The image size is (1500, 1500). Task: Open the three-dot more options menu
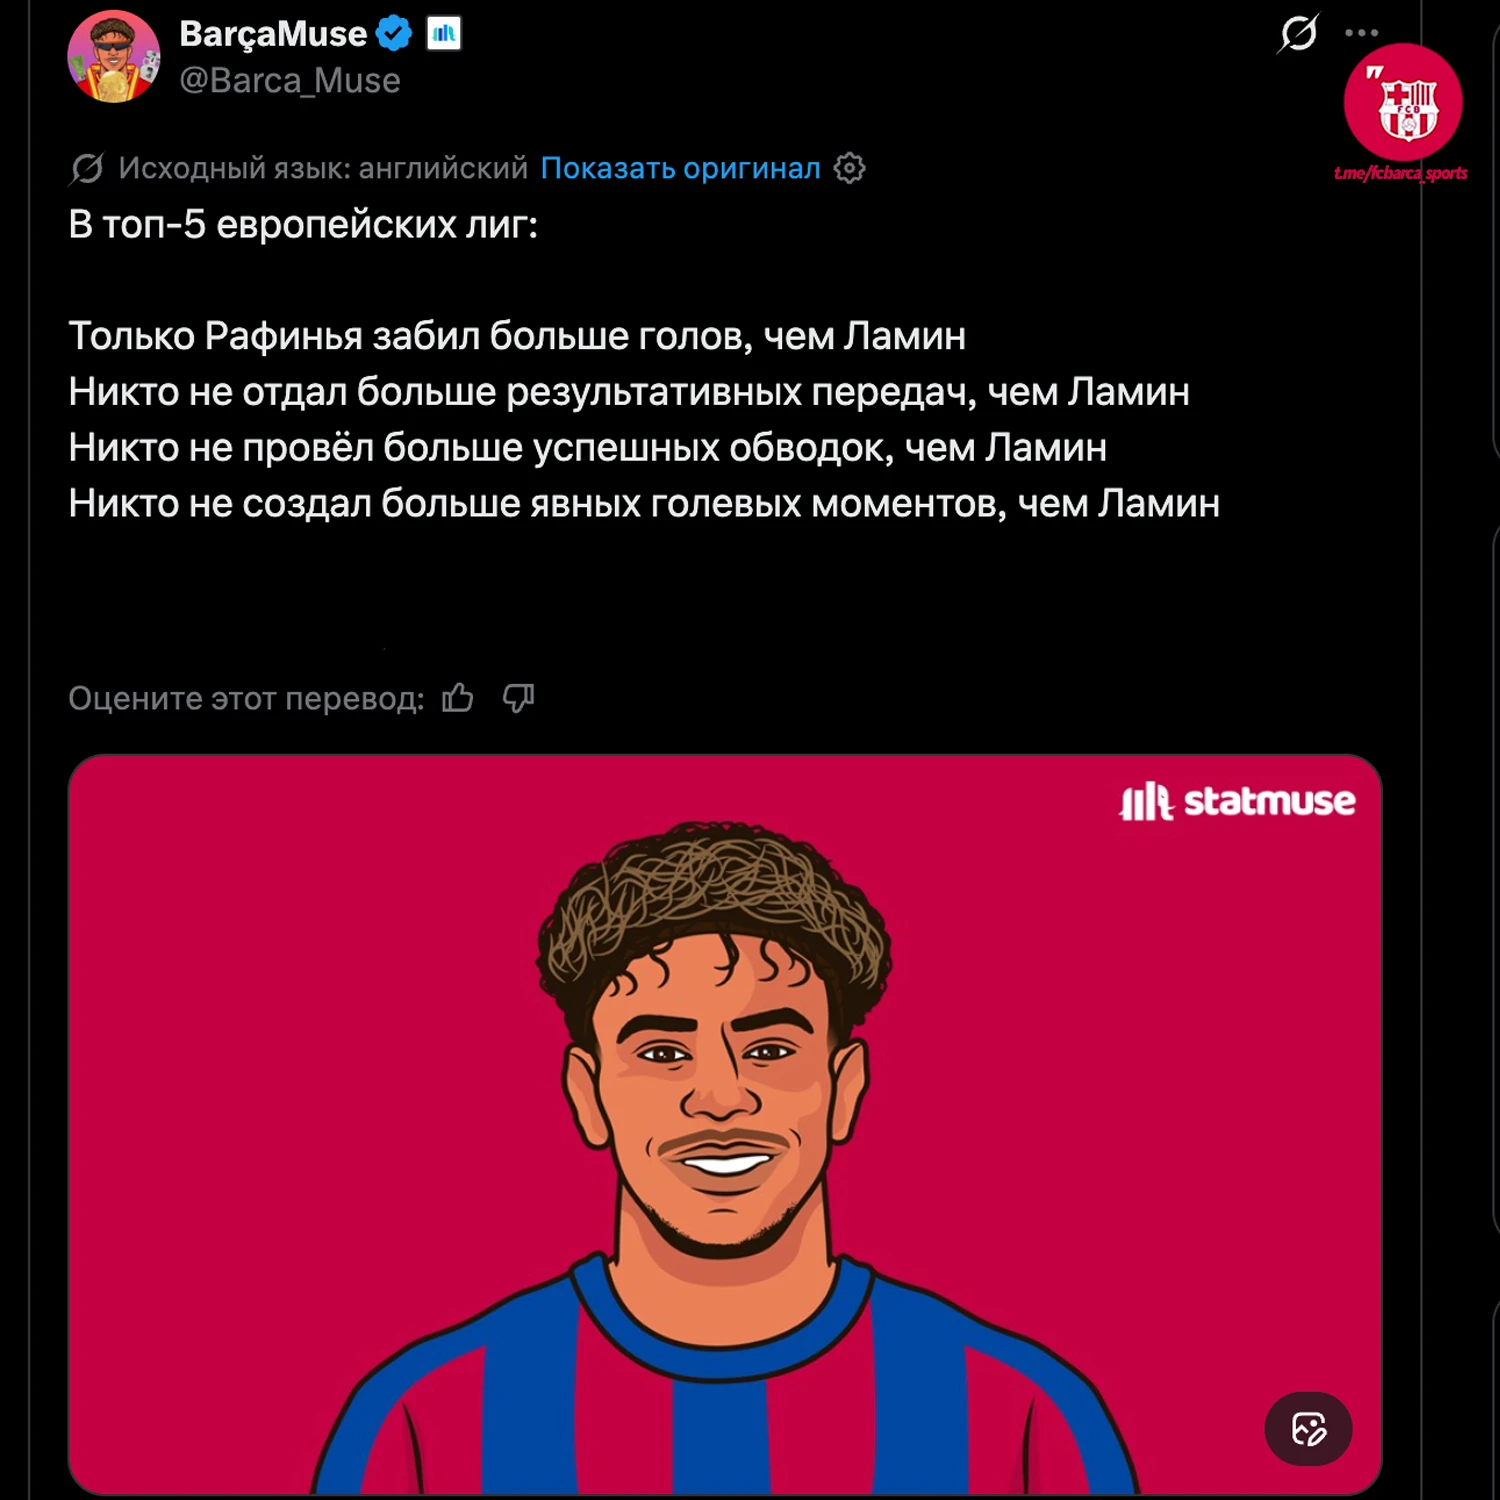tap(1361, 33)
